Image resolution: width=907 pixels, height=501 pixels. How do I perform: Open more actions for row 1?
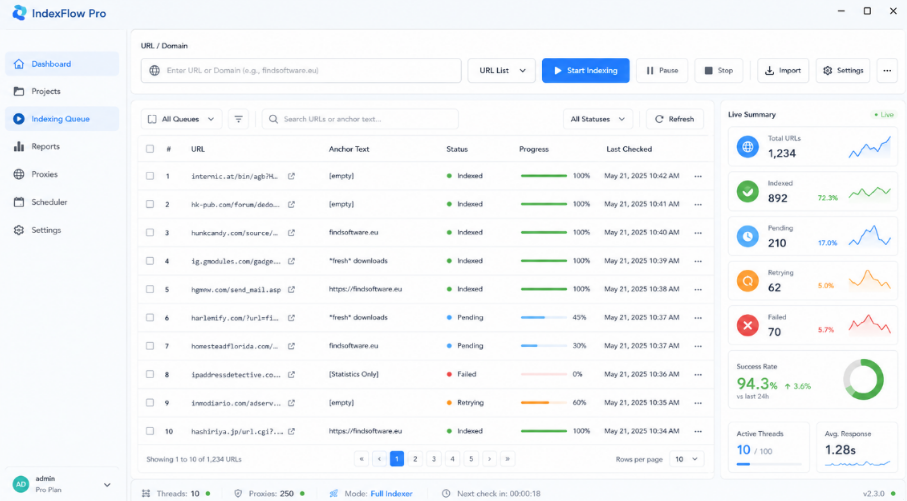click(x=698, y=176)
